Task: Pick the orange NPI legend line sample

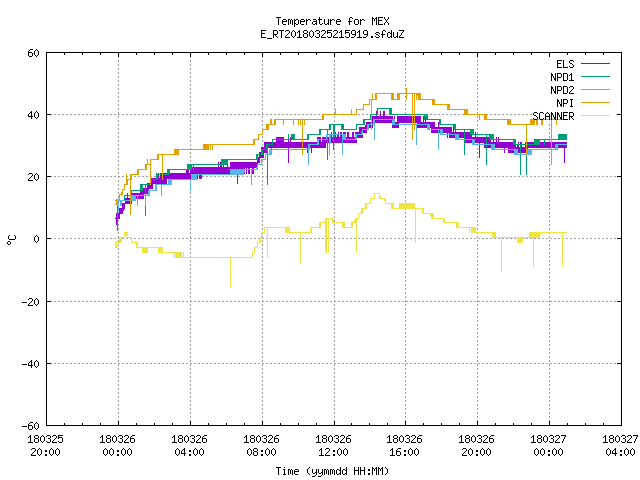Action: click(x=595, y=103)
